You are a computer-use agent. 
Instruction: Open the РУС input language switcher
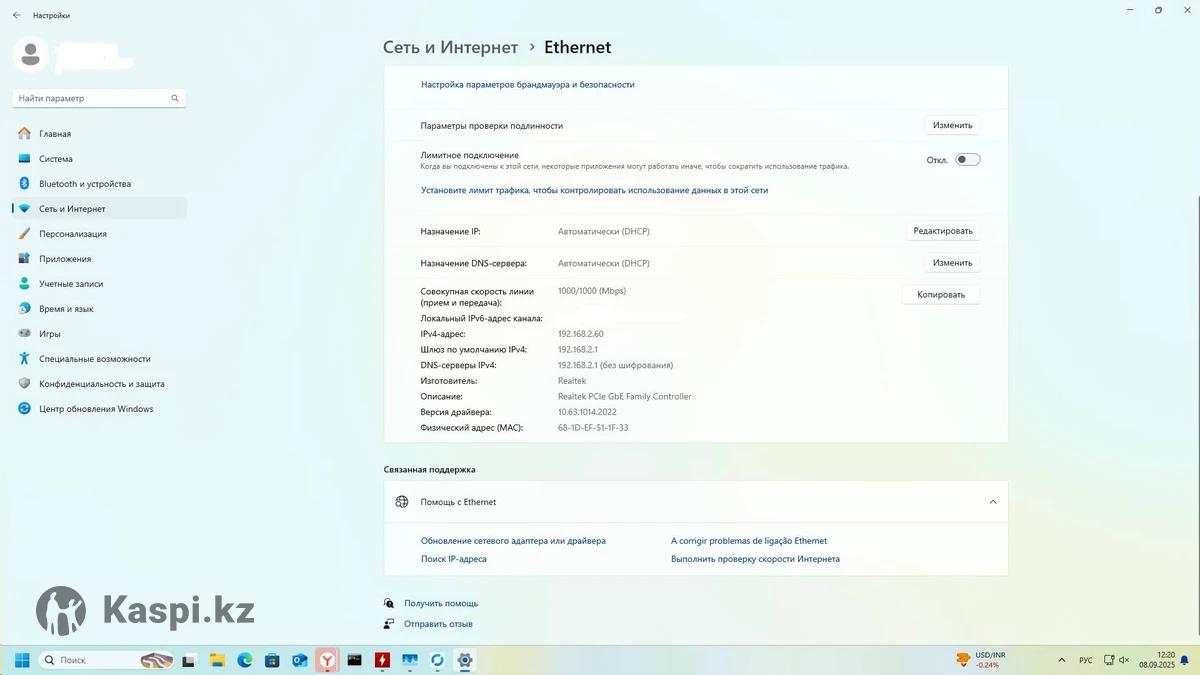coord(1085,660)
